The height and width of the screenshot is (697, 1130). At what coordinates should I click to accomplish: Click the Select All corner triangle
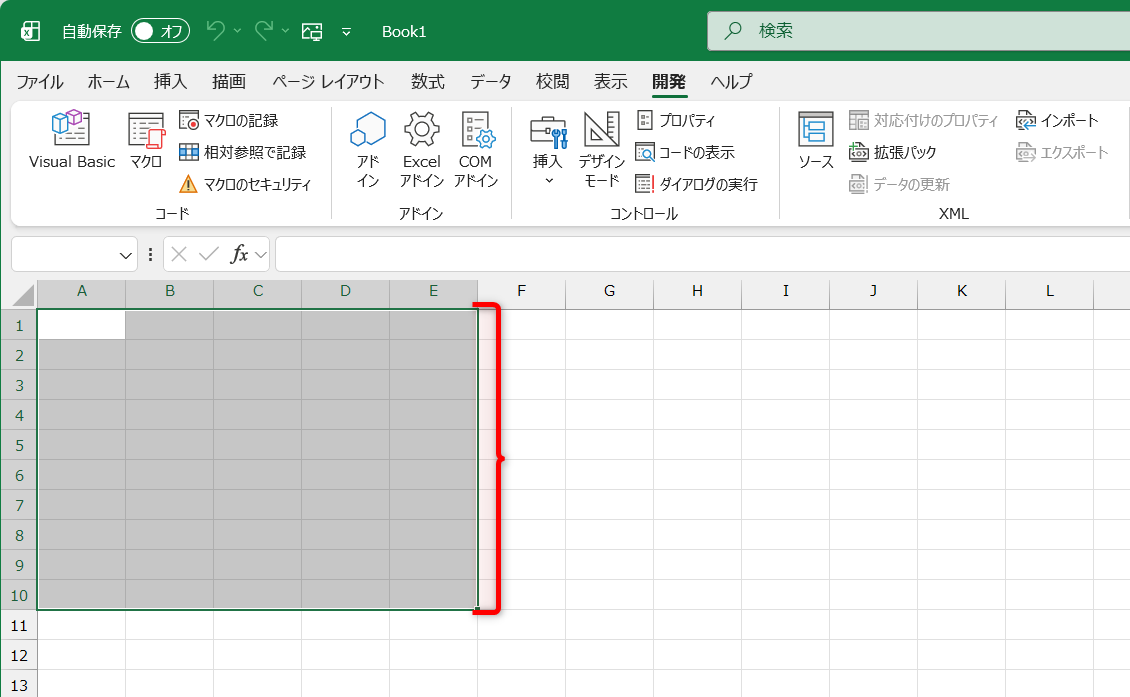22,296
